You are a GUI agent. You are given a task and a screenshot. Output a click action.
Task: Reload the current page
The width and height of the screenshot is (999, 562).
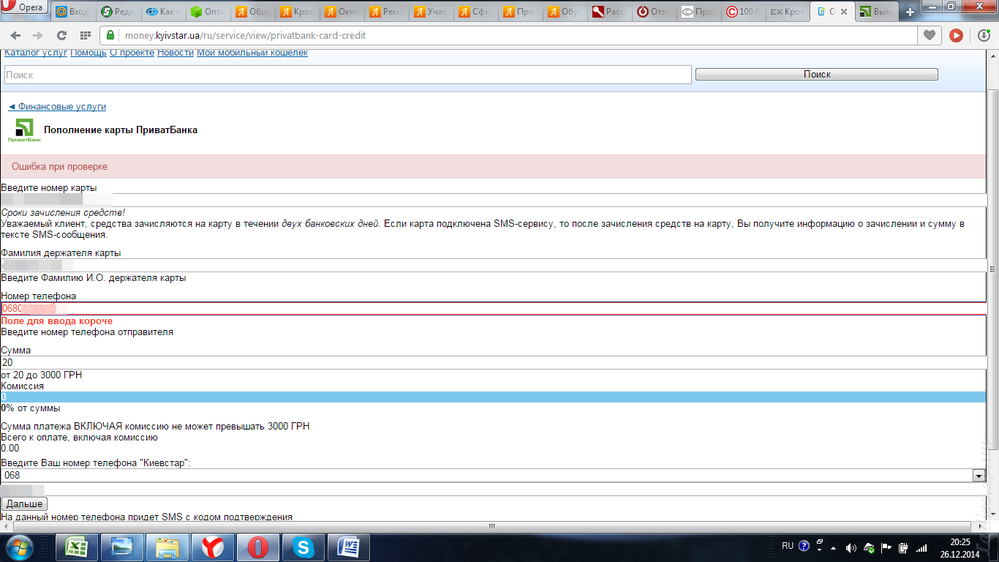pyautogui.click(x=61, y=36)
